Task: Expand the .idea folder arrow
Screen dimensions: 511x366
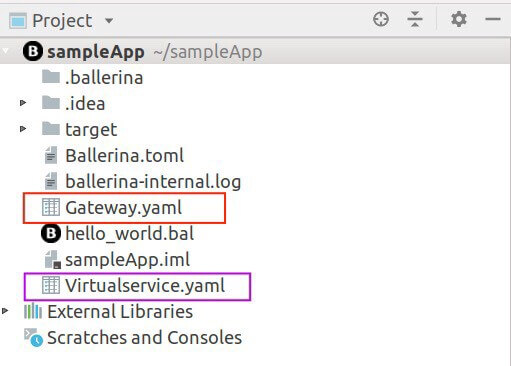Action: tap(23, 103)
